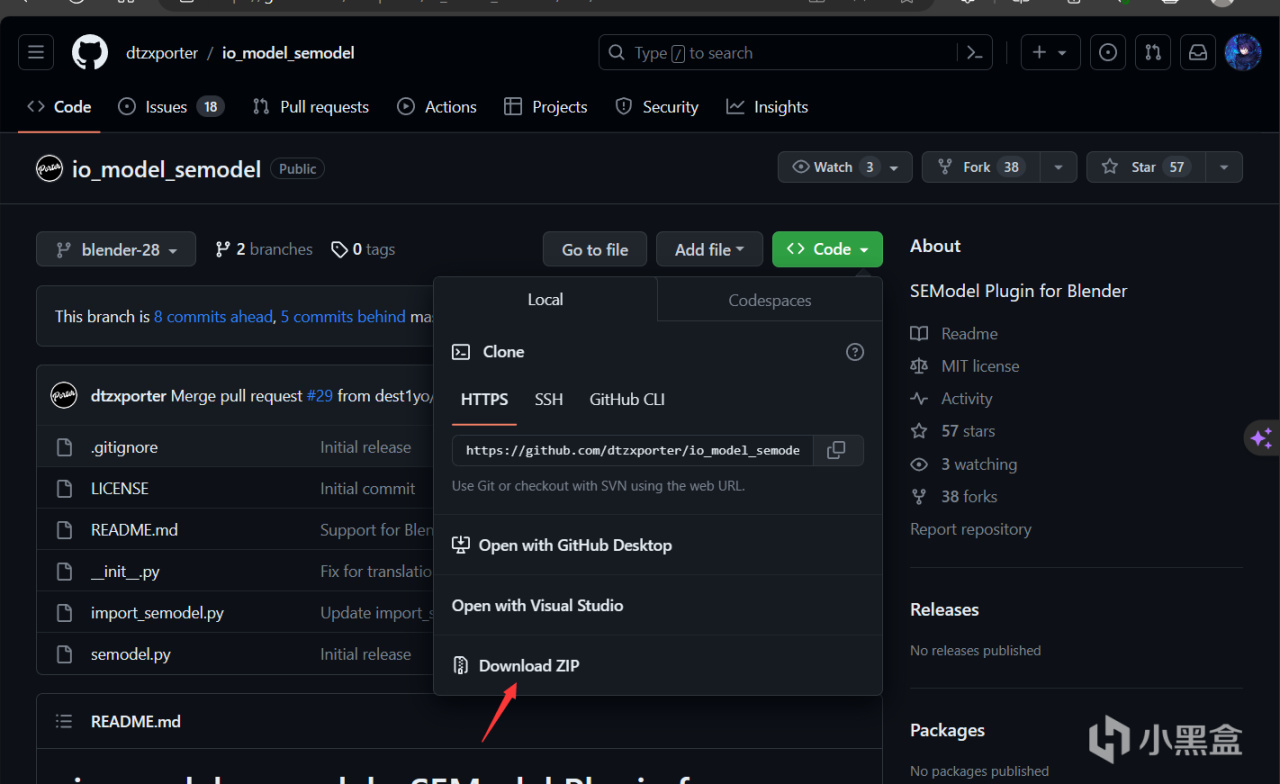The width and height of the screenshot is (1280, 784).
Task: Open the Issues tab
Action: click(x=171, y=107)
